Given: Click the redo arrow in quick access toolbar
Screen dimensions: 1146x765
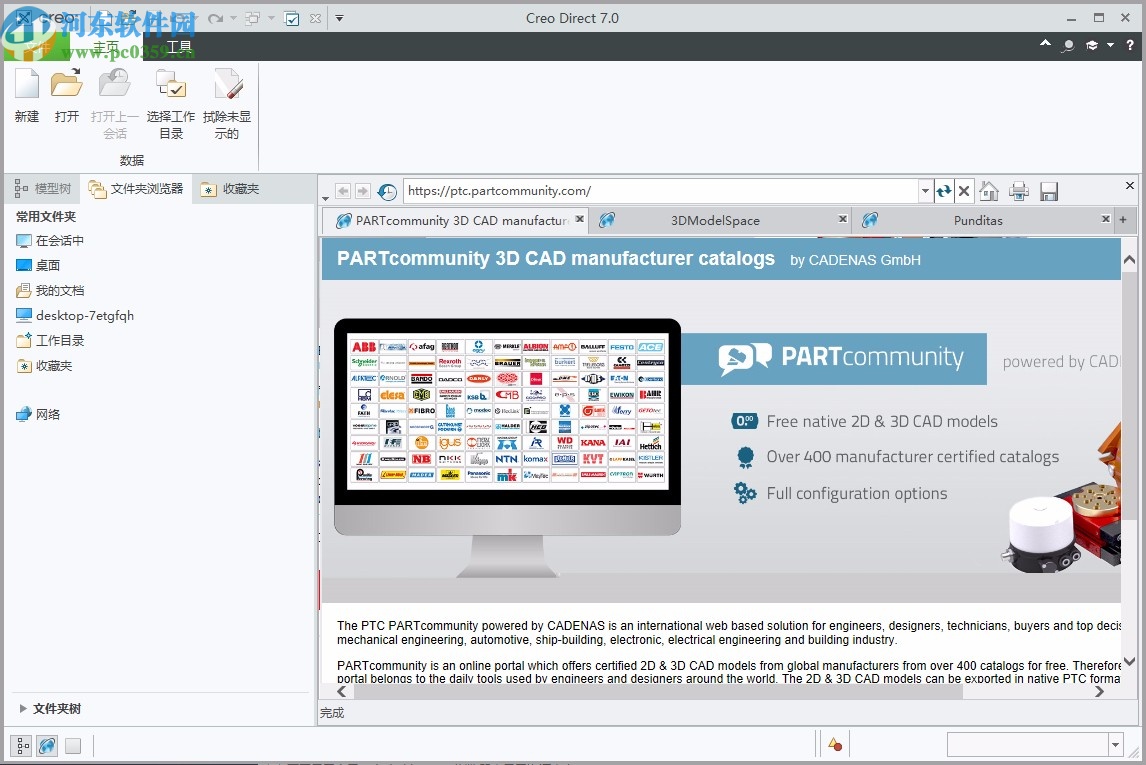Looking at the screenshot, I should point(215,18).
